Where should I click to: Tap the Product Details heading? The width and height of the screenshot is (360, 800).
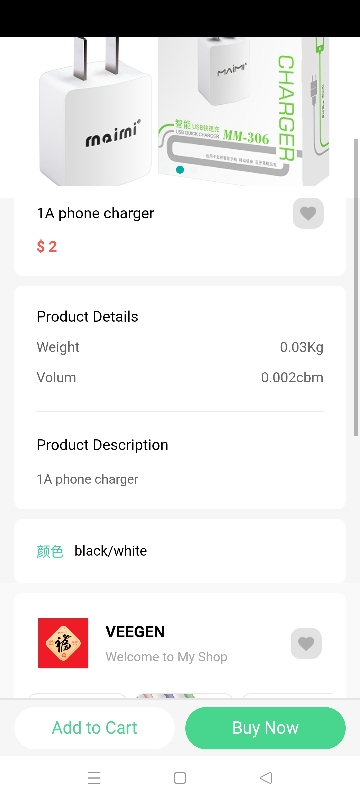88,317
